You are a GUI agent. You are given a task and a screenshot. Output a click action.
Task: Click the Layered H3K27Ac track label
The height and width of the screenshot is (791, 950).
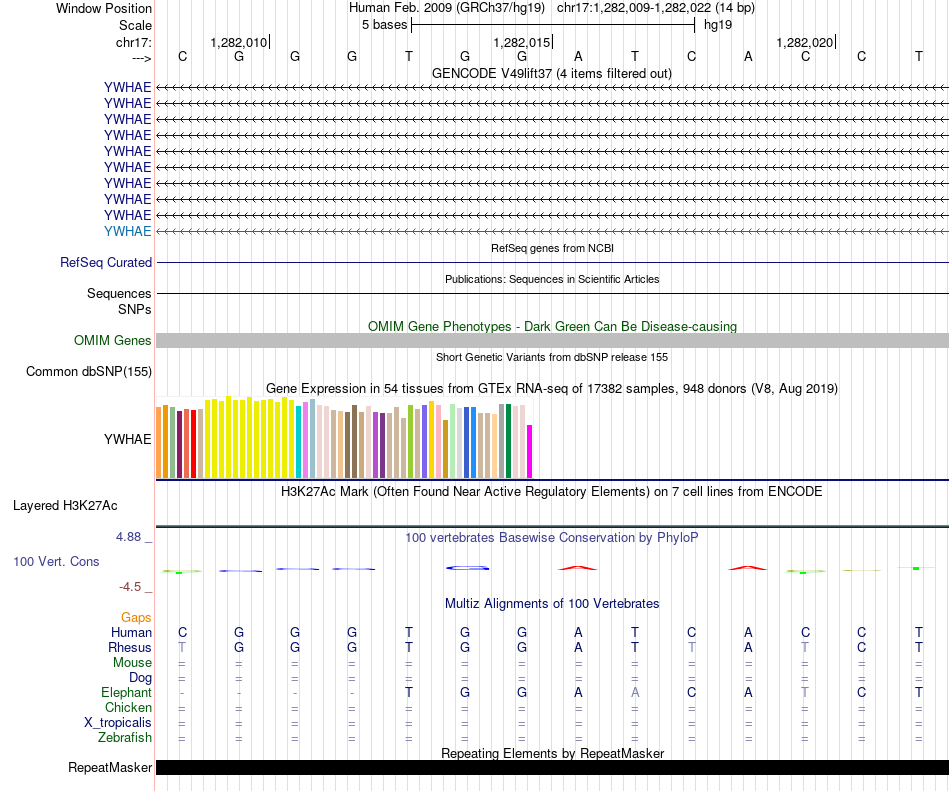point(65,505)
